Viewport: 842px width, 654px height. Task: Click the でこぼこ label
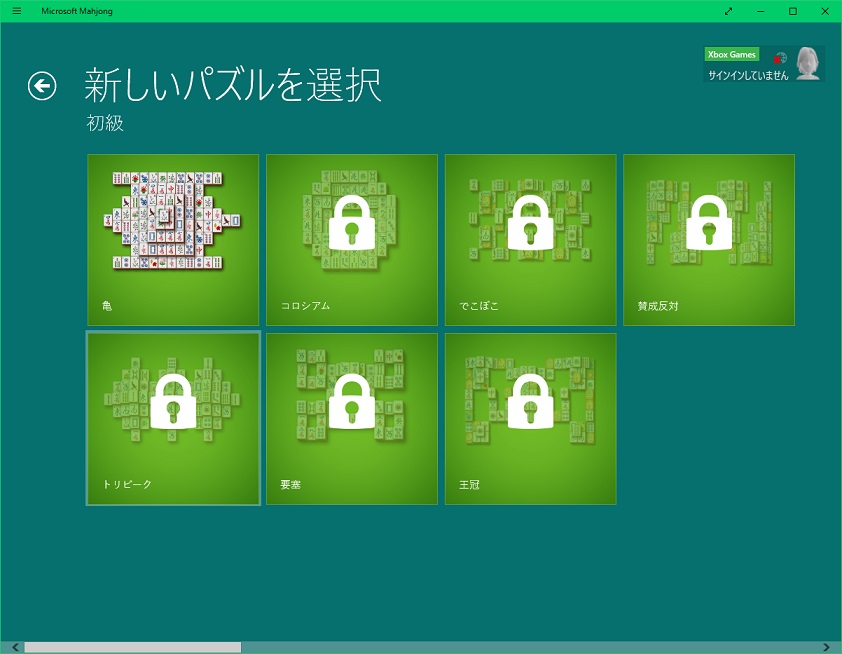(479, 306)
